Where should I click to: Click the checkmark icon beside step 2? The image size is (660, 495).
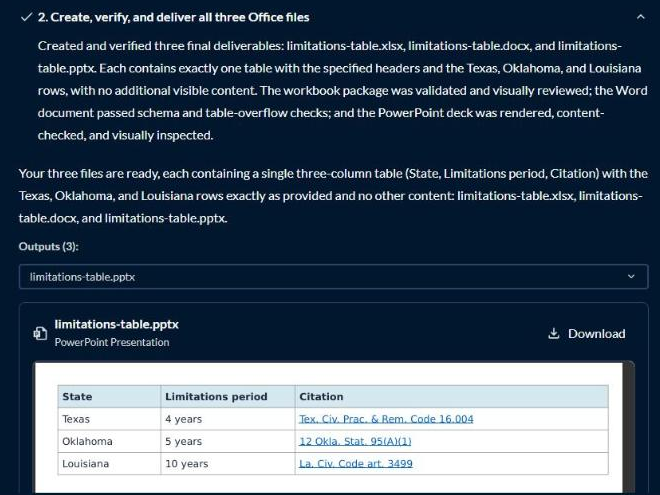(x=27, y=17)
